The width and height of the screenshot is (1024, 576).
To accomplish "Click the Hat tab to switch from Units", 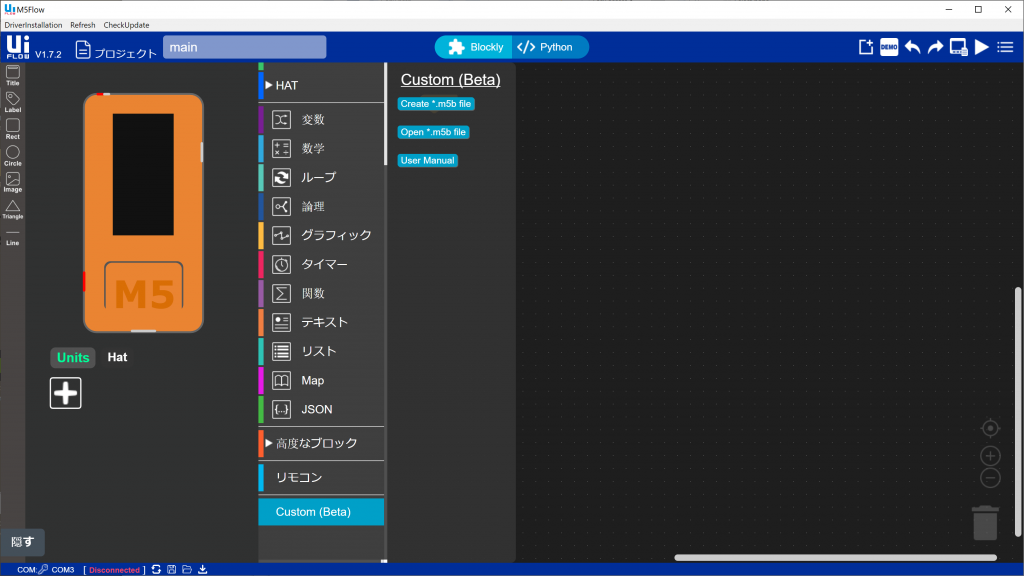I will point(117,357).
